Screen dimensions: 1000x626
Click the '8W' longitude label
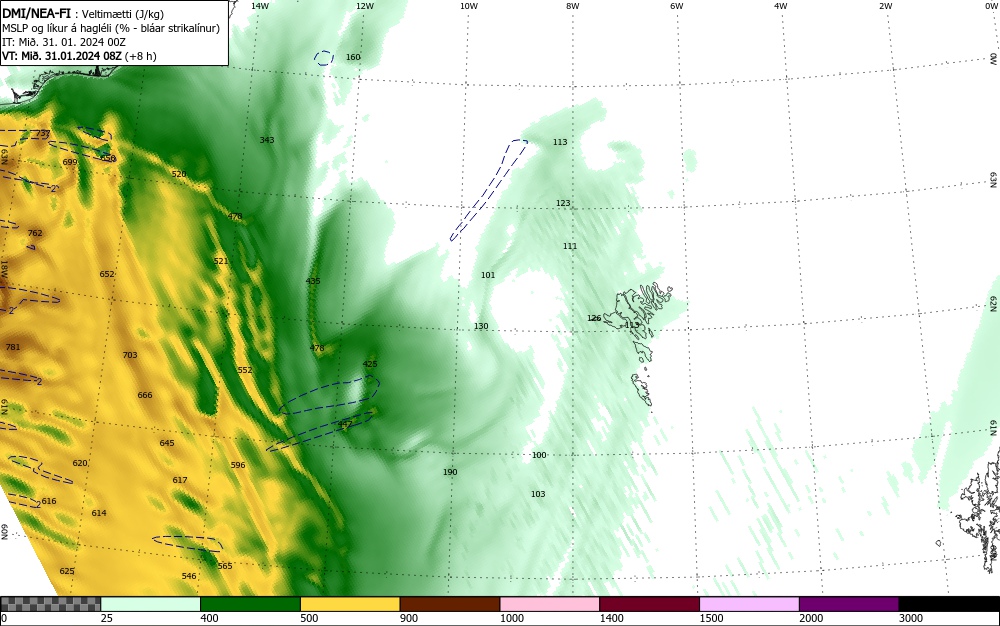click(x=573, y=6)
